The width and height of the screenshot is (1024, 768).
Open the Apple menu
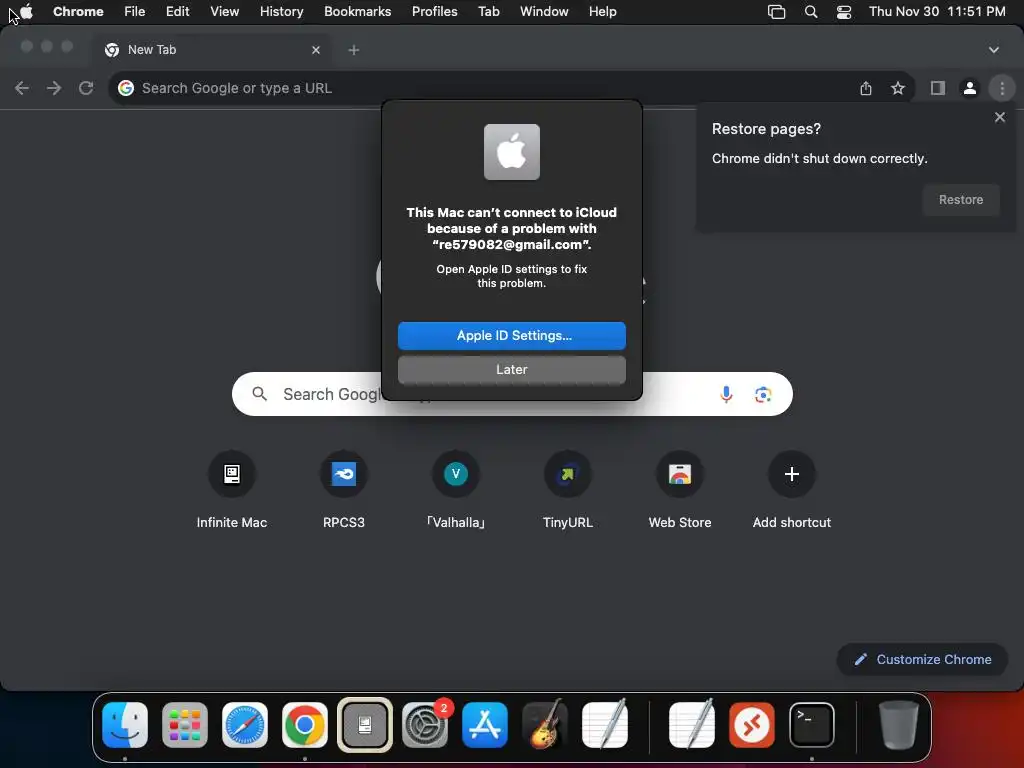[x=27, y=12]
